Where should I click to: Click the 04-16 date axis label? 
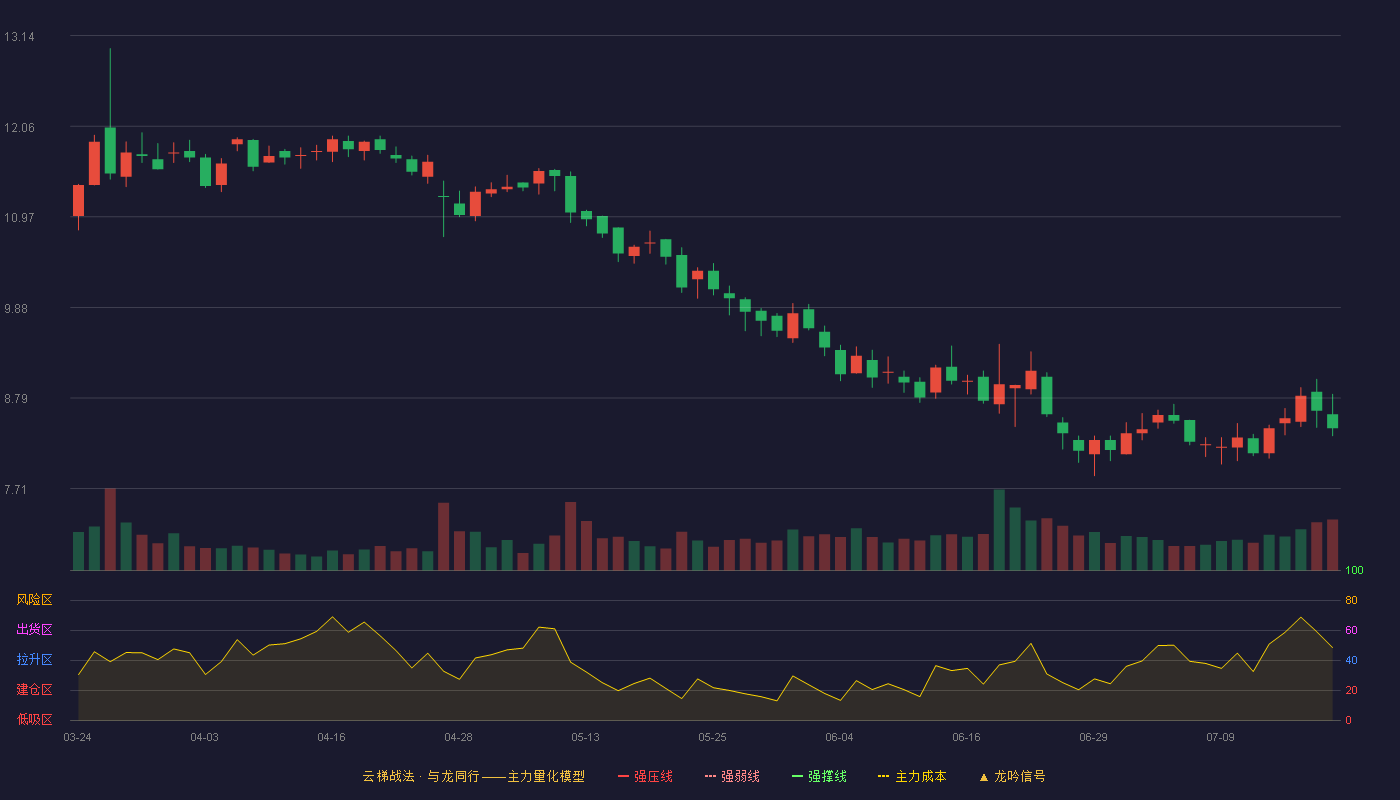331,737
